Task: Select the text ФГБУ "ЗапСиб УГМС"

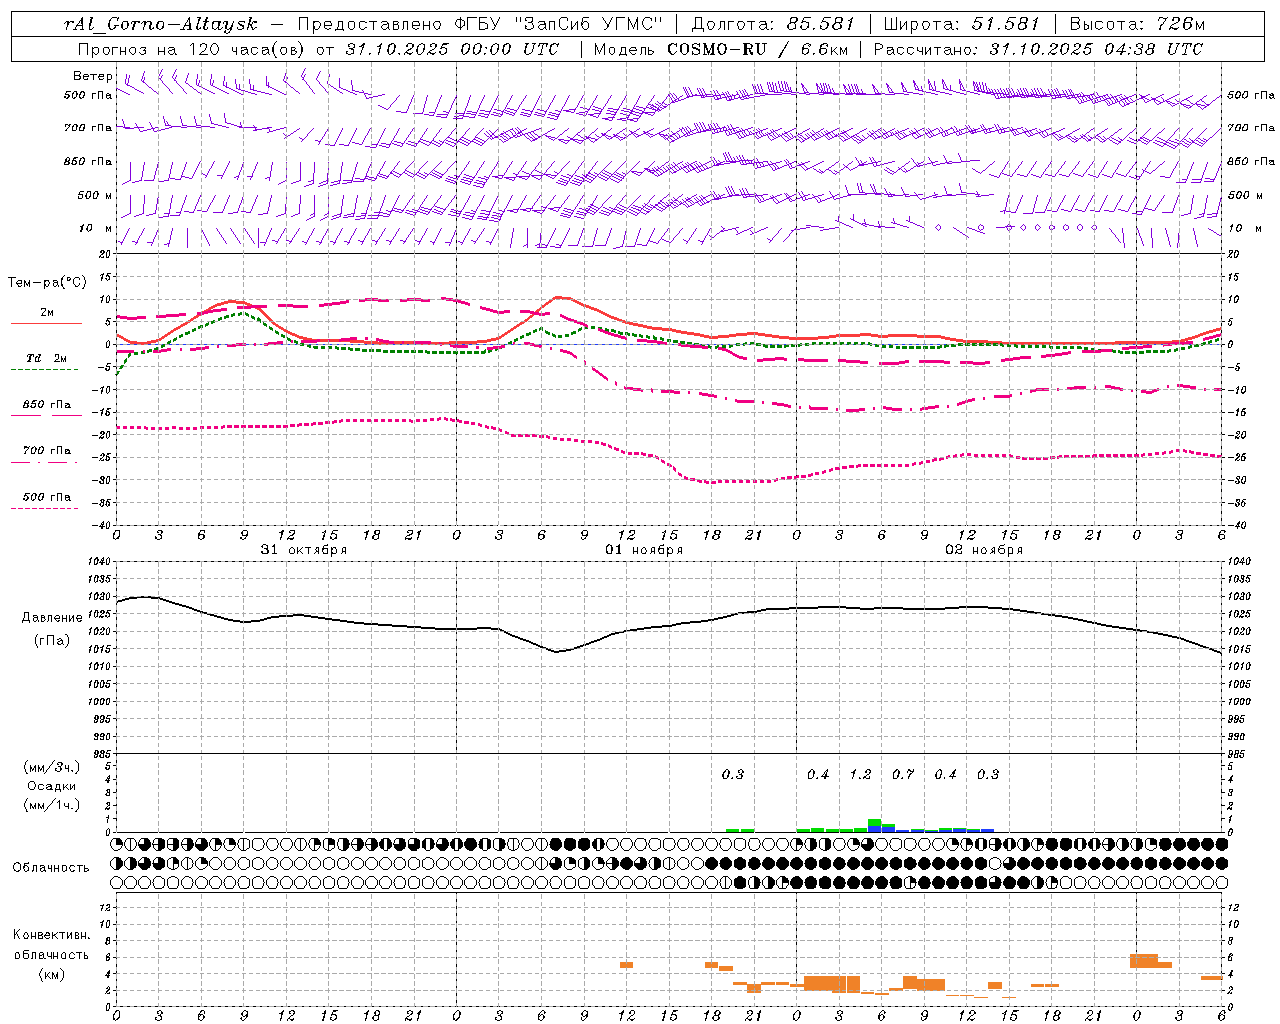Action: (559, 24)
